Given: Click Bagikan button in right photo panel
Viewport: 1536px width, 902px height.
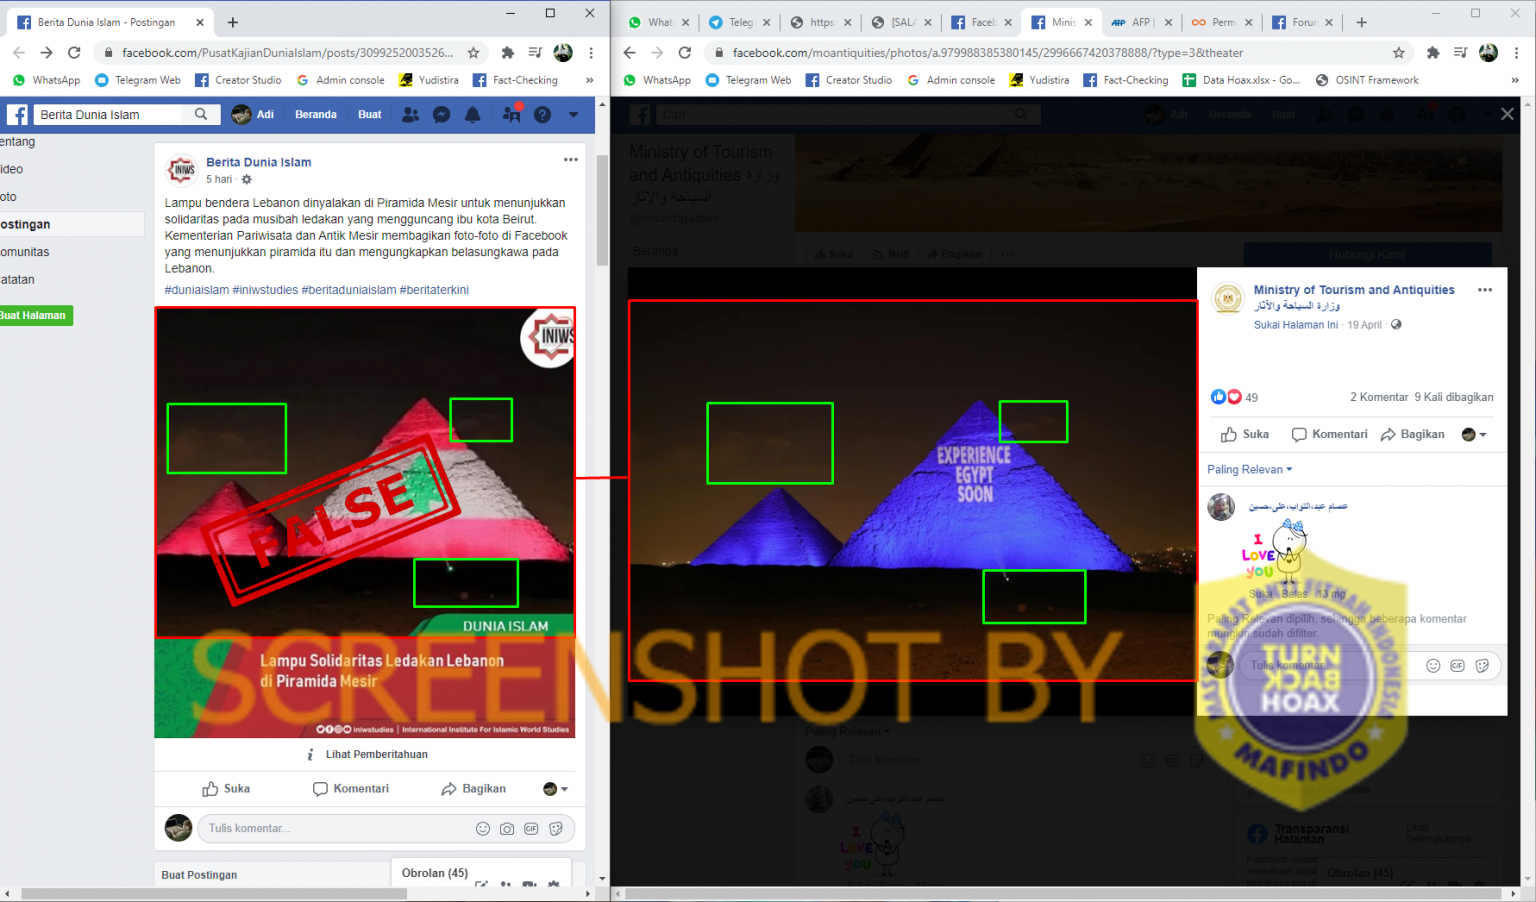Looking at the screenshot, I should (x=1412, y=434).
